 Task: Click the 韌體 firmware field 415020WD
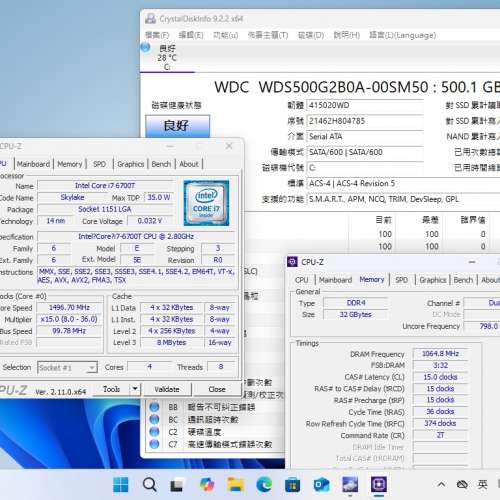coord(365,105)
